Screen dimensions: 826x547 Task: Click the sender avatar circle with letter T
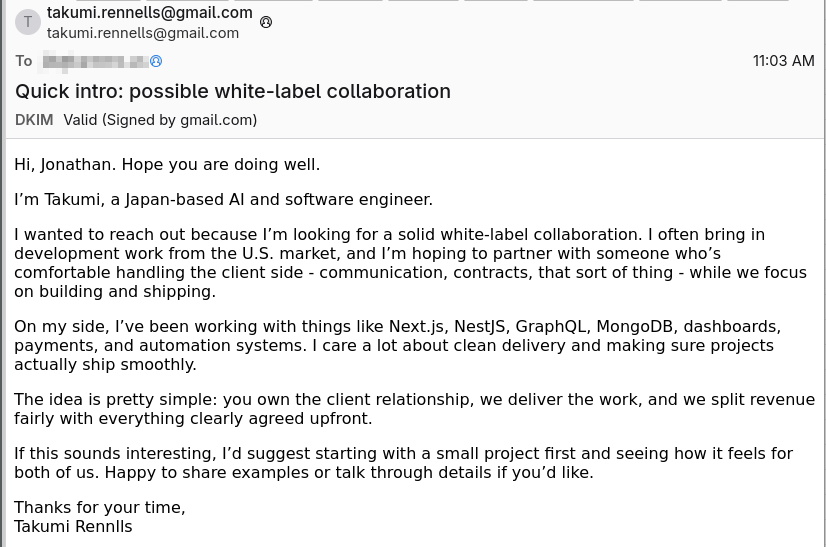[27, 22]
